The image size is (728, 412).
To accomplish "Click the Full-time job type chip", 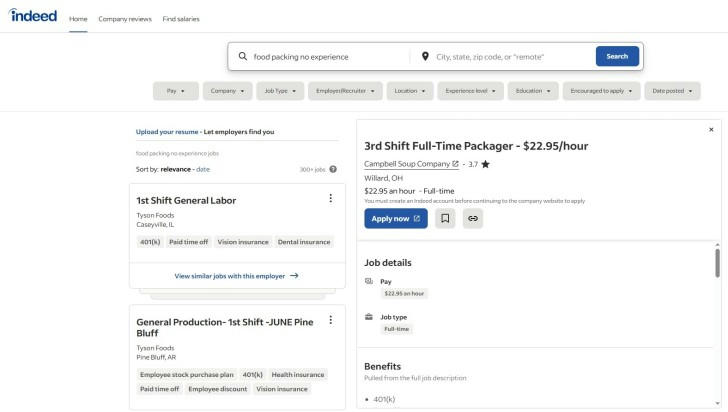I will click(x=396, y=329).
